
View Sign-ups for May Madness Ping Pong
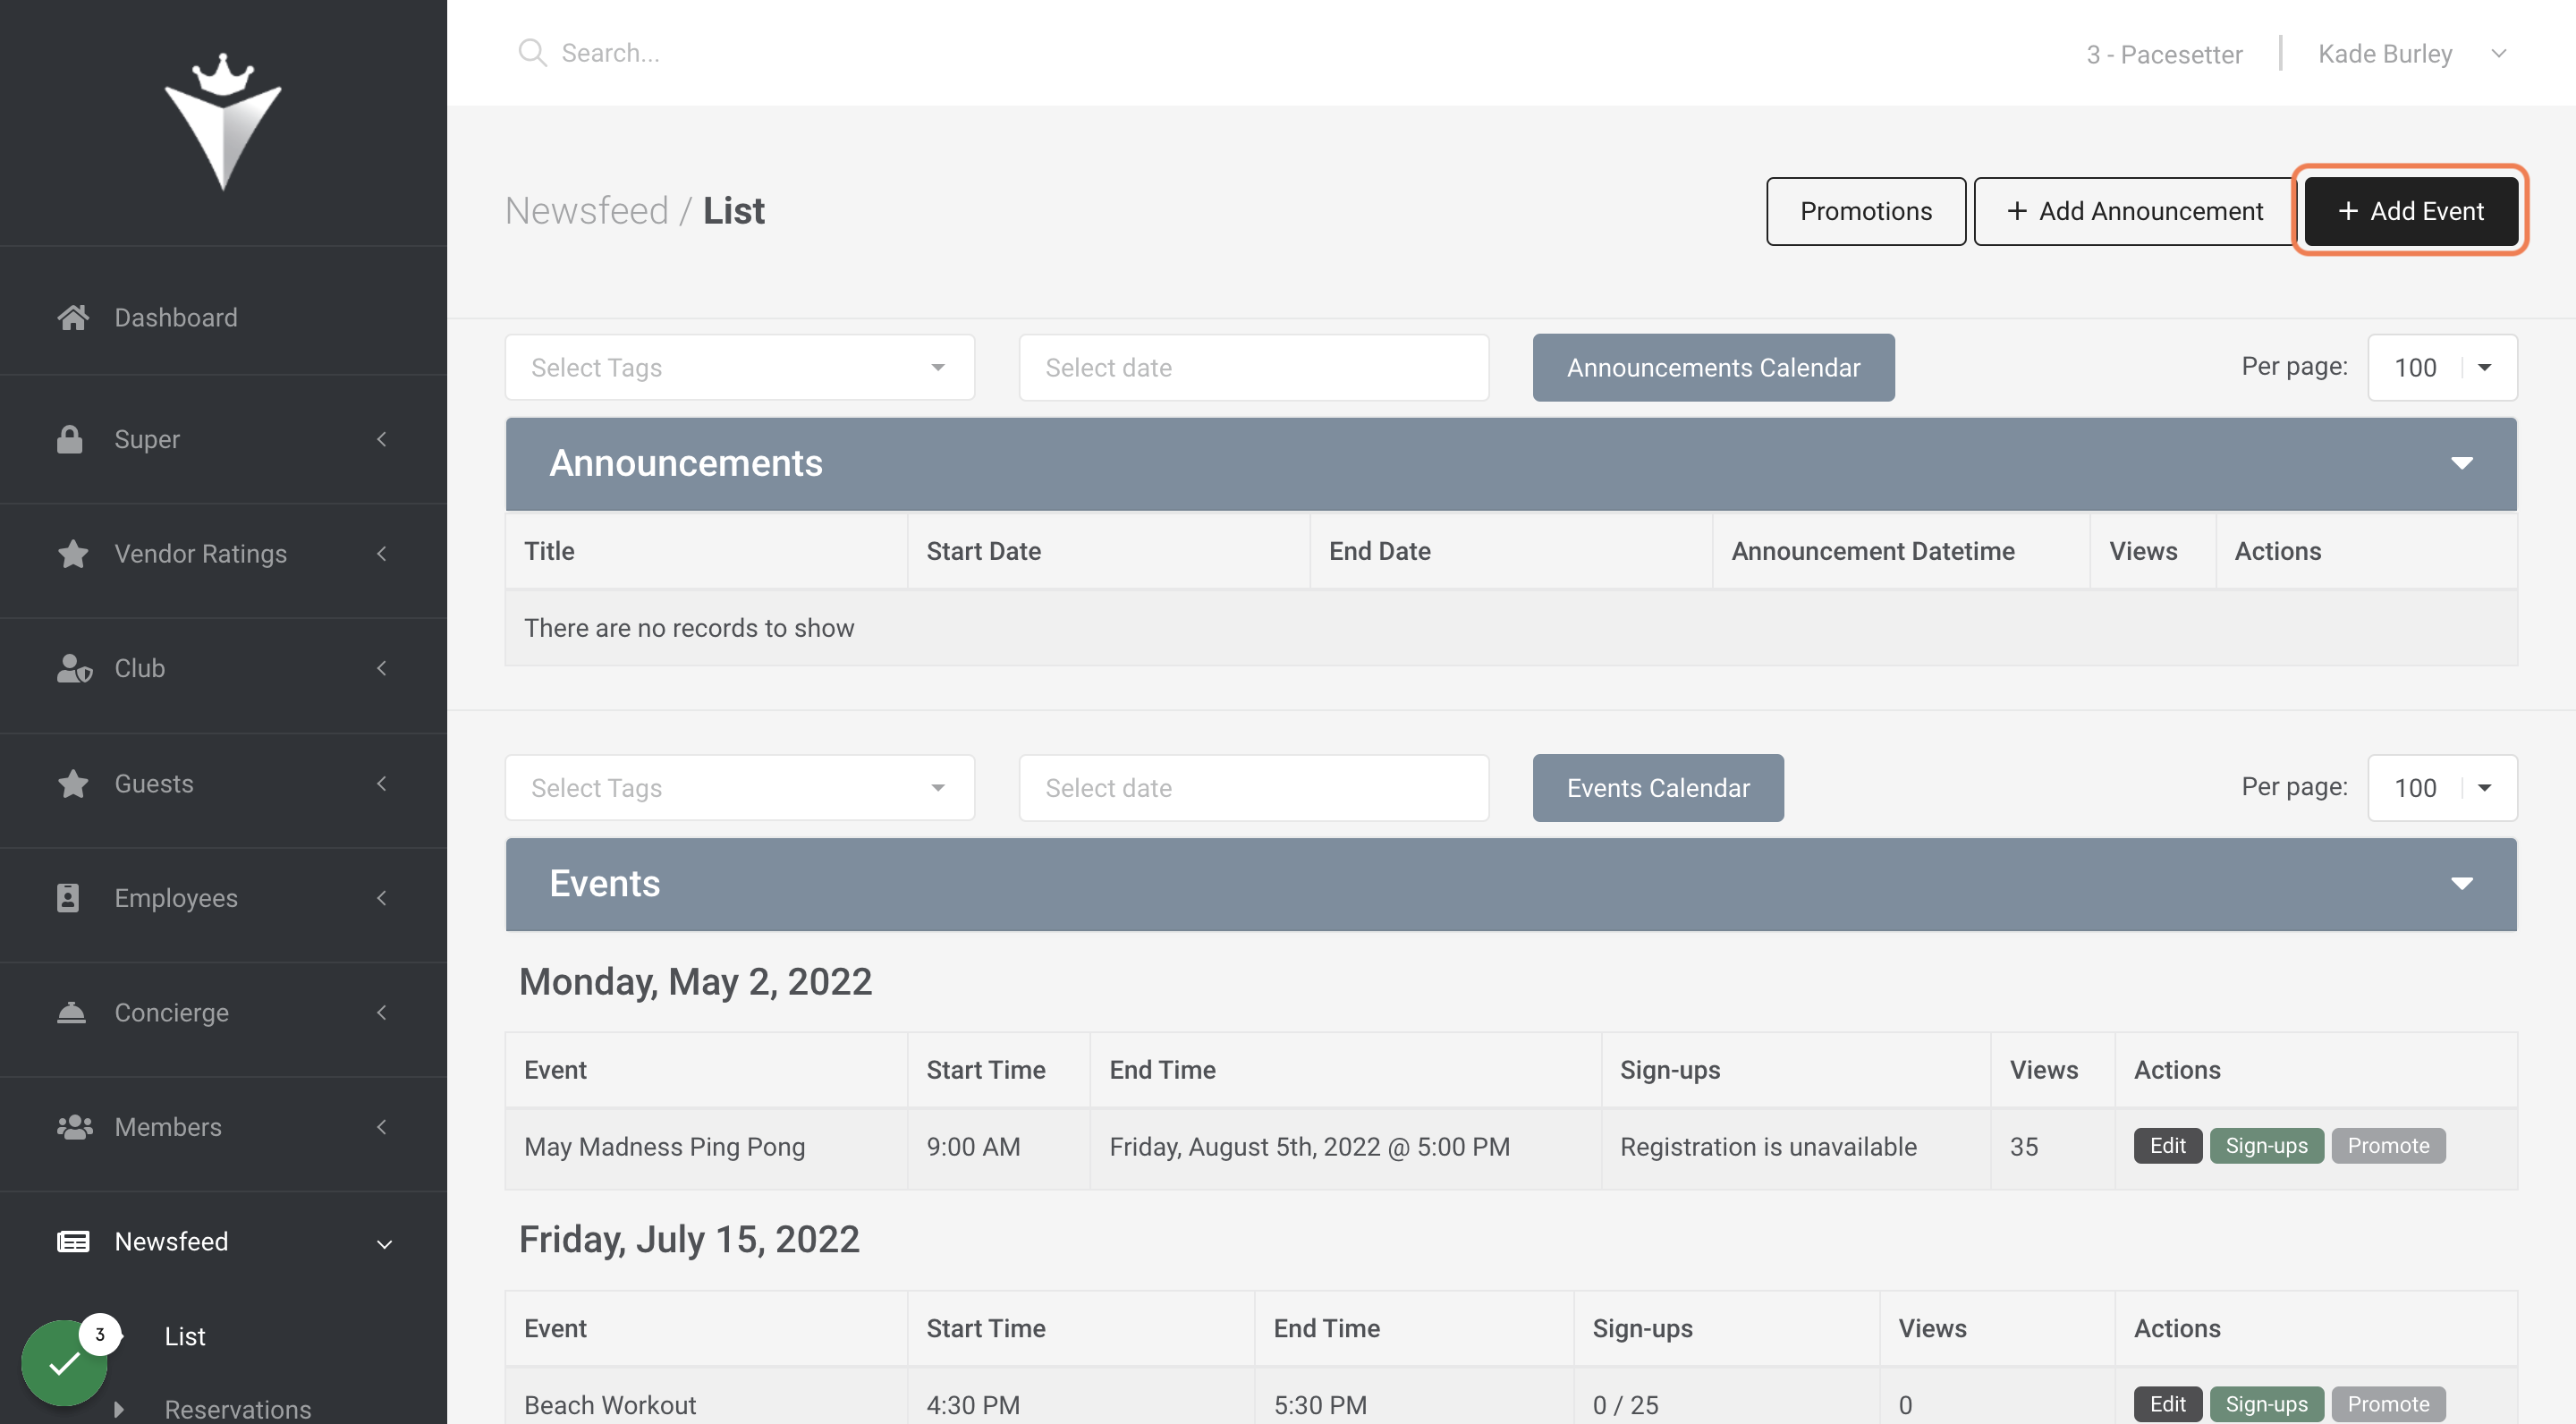[2266, 1146]
